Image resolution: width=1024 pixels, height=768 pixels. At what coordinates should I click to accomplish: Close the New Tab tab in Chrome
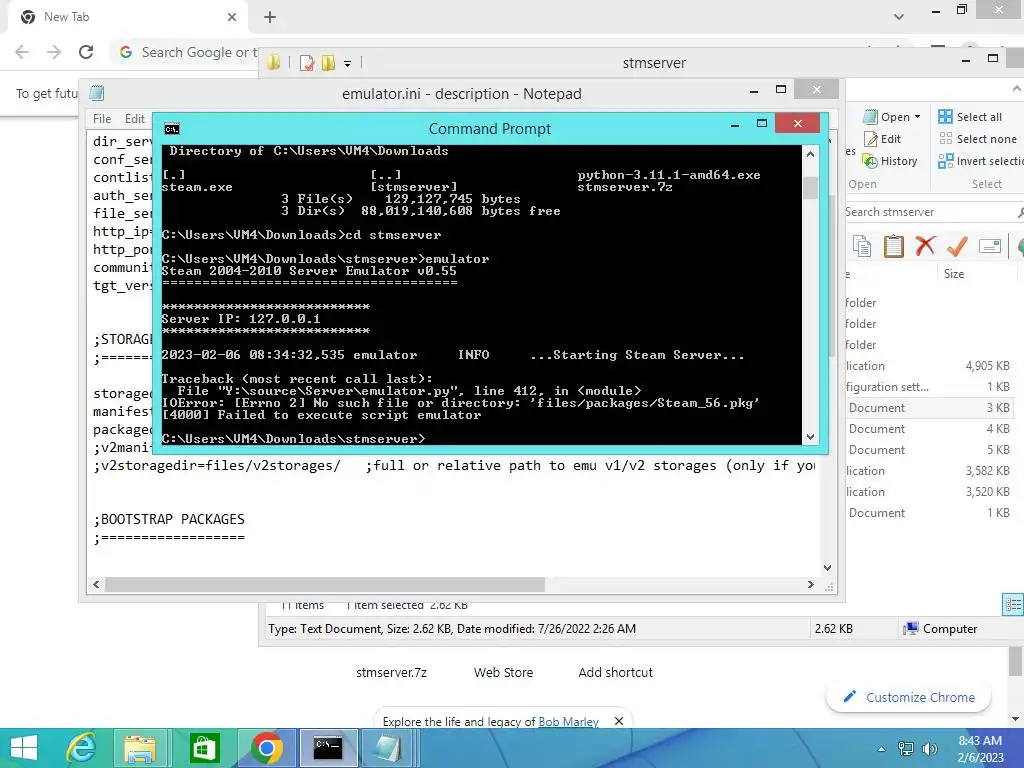pyautogui.click(x=232, y=17)
